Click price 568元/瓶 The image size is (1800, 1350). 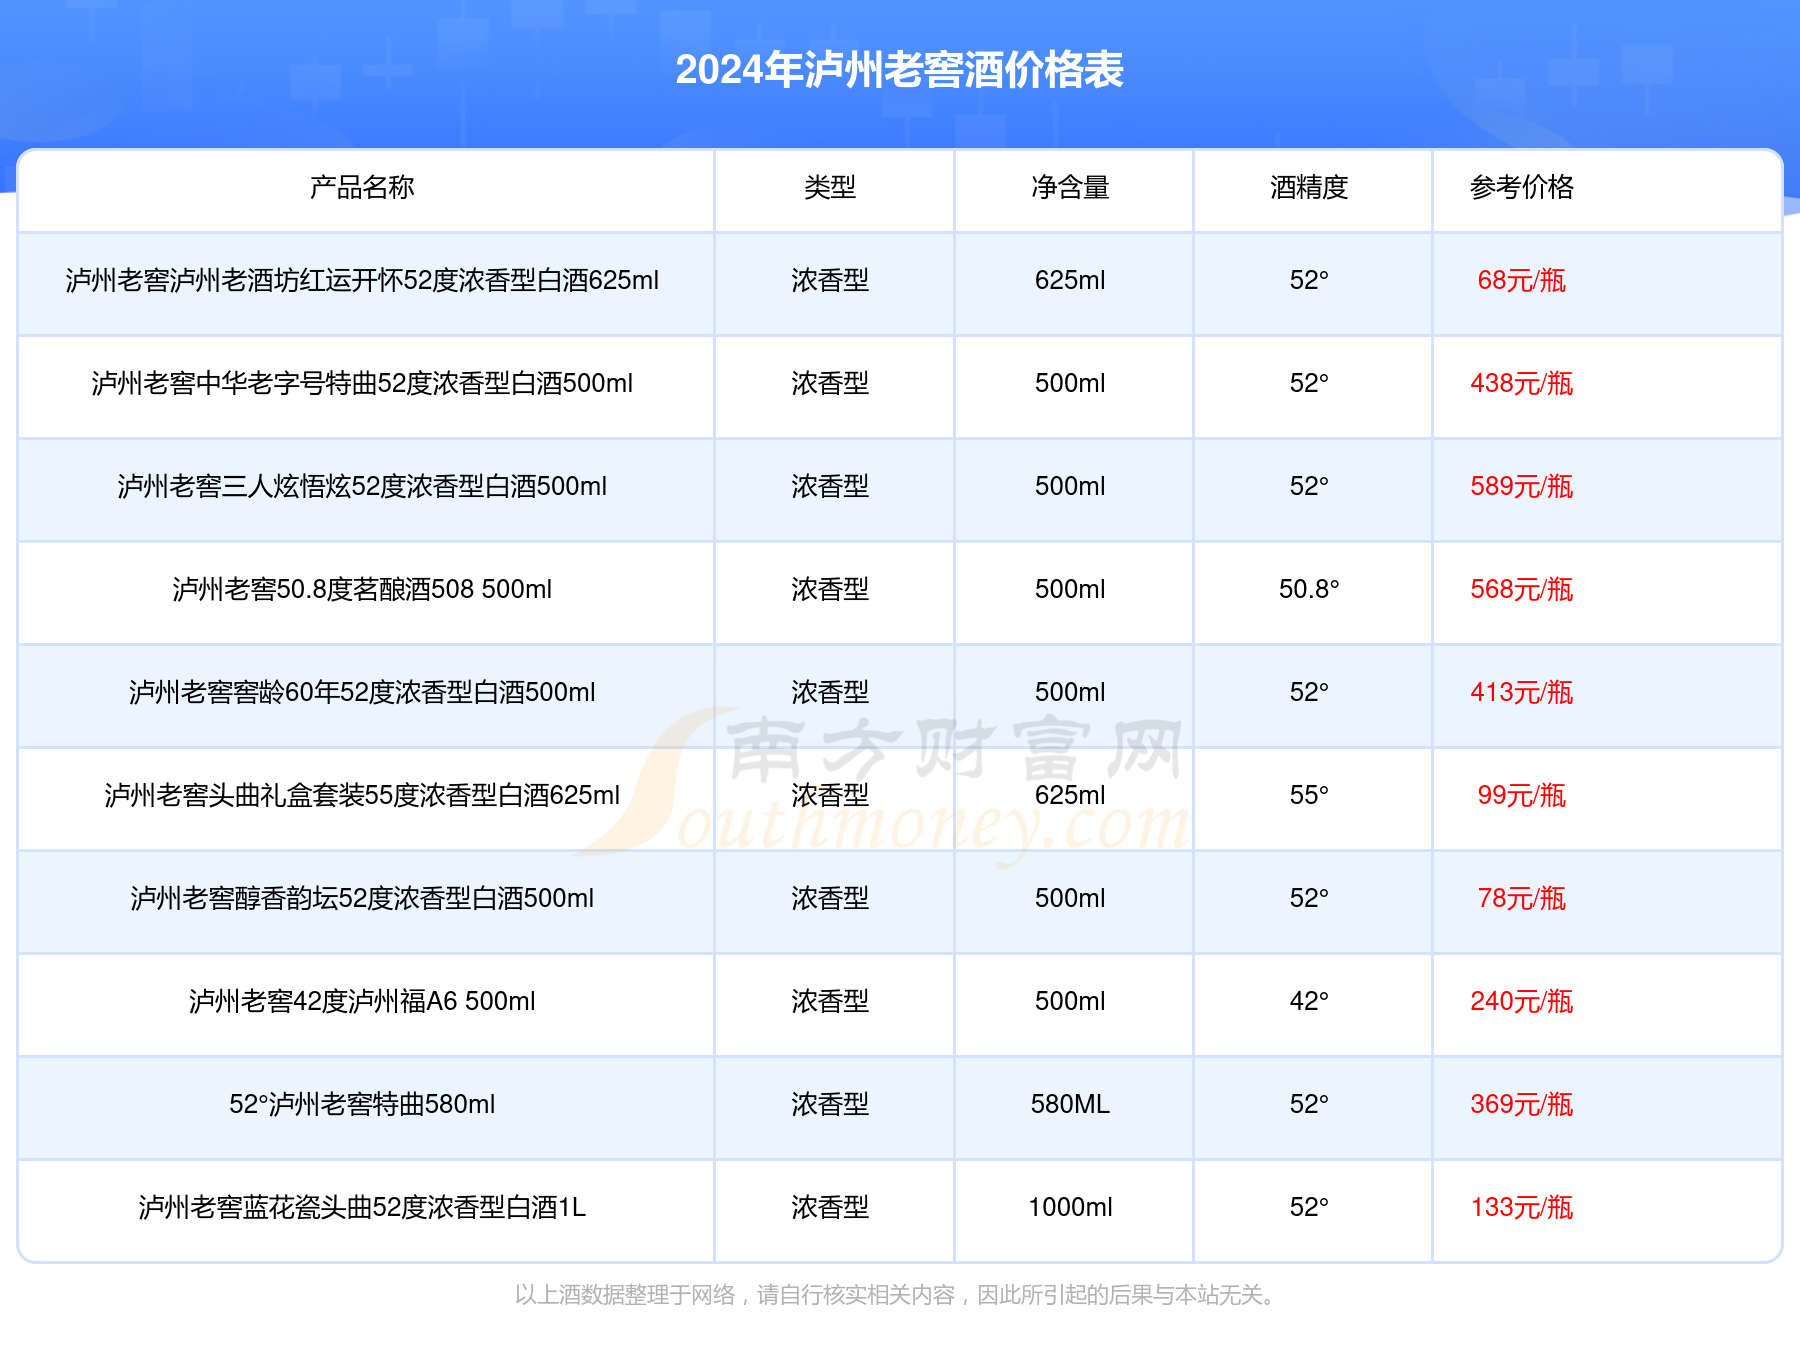coord(1522,589)
